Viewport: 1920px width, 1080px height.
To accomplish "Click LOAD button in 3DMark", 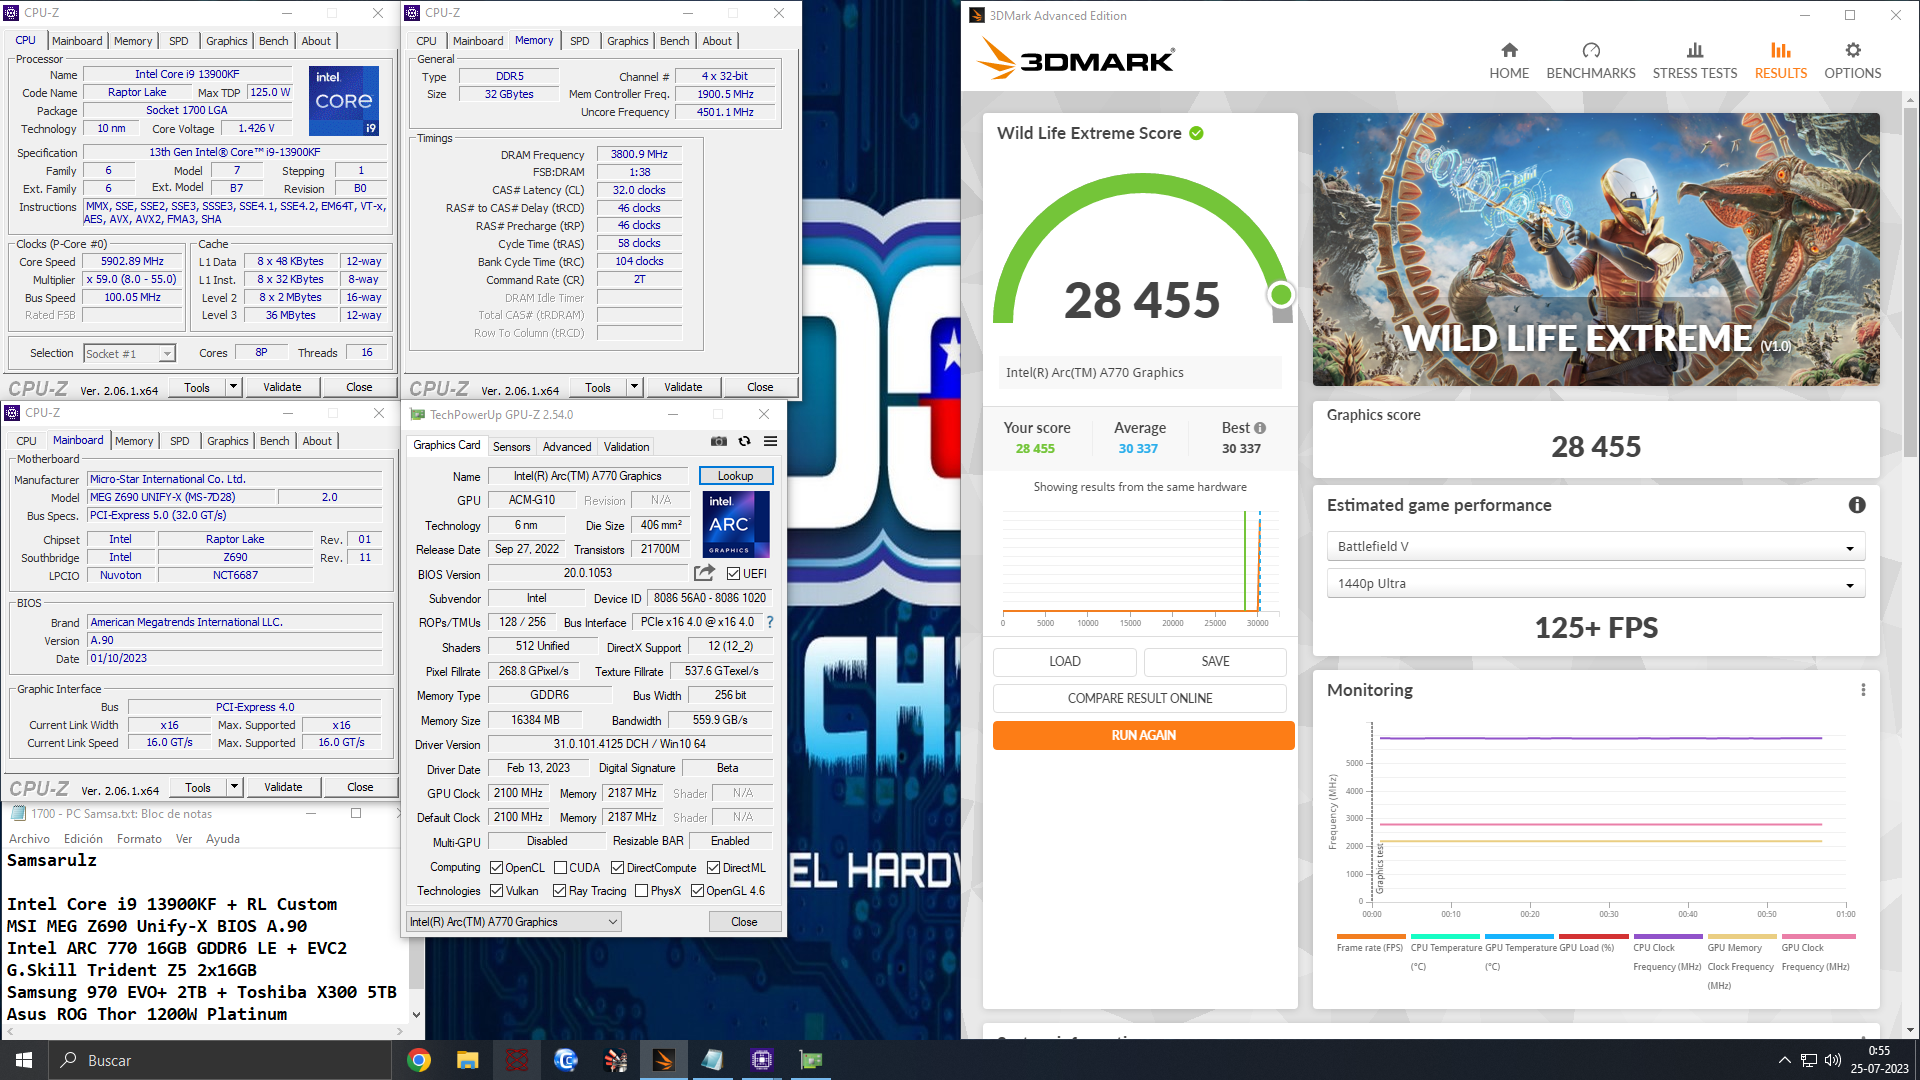I will click(x=1064, y=661).
